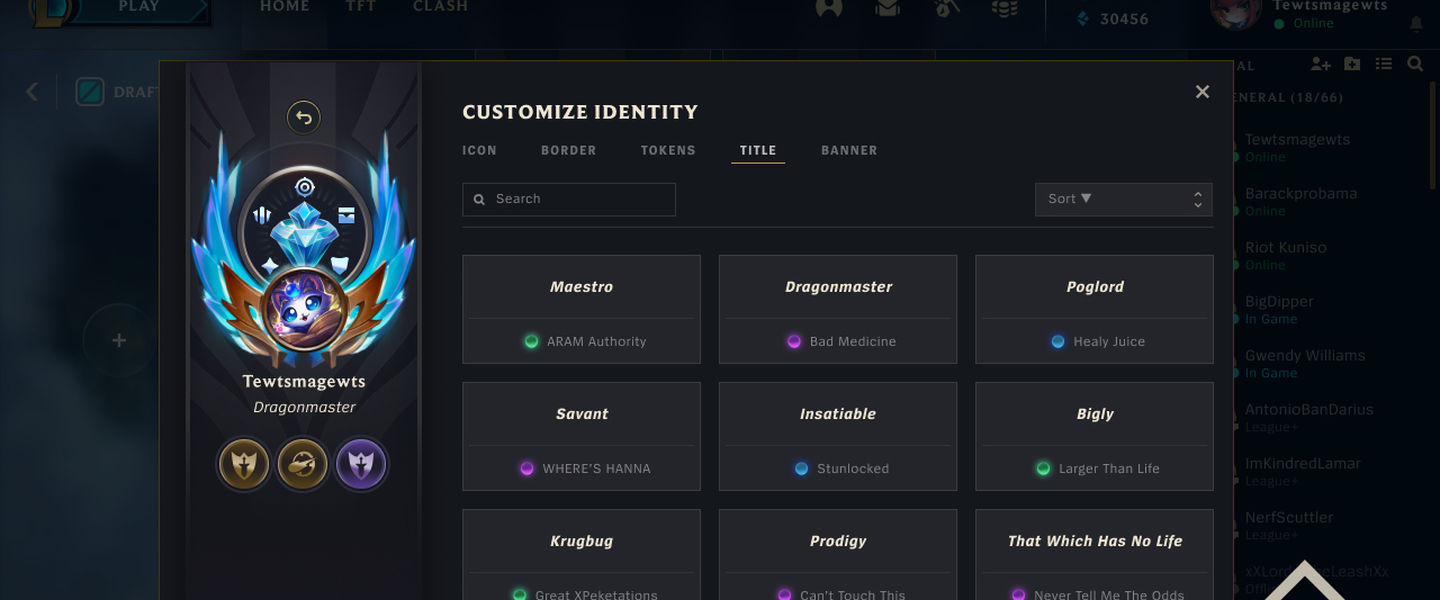1440x600 pixels.
Task: Click the plus invite slot in the lobby
Action: point(119,341)
